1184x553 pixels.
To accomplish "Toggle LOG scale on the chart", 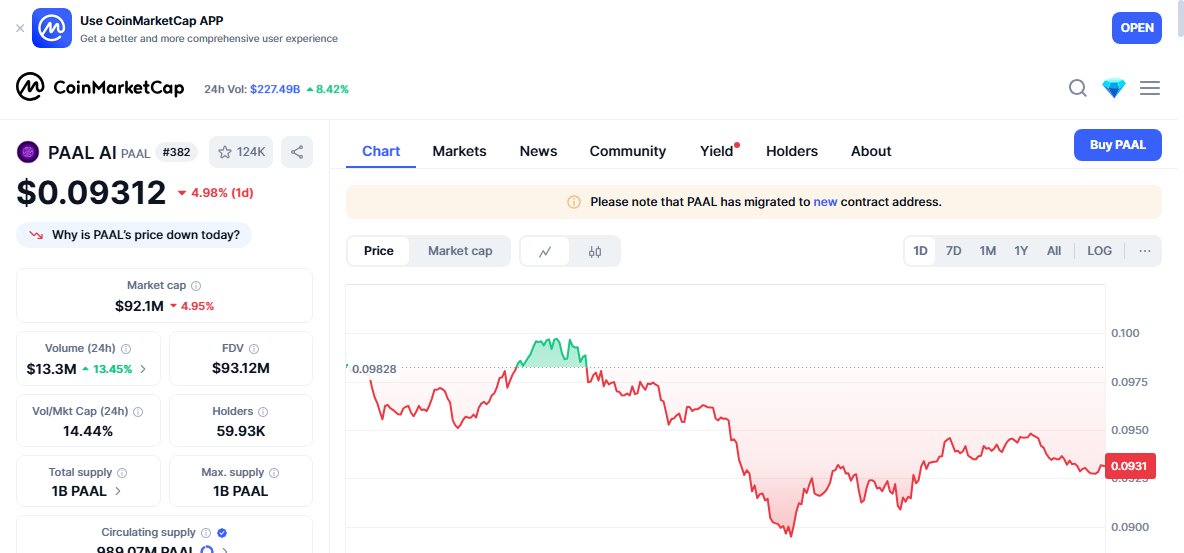I will (x=1099, y=251).
